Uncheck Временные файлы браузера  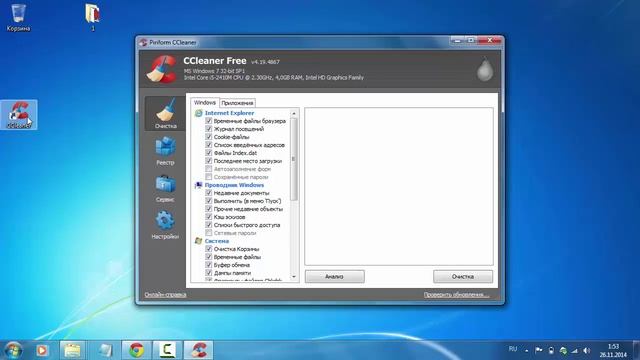click(x=209, y=121)
